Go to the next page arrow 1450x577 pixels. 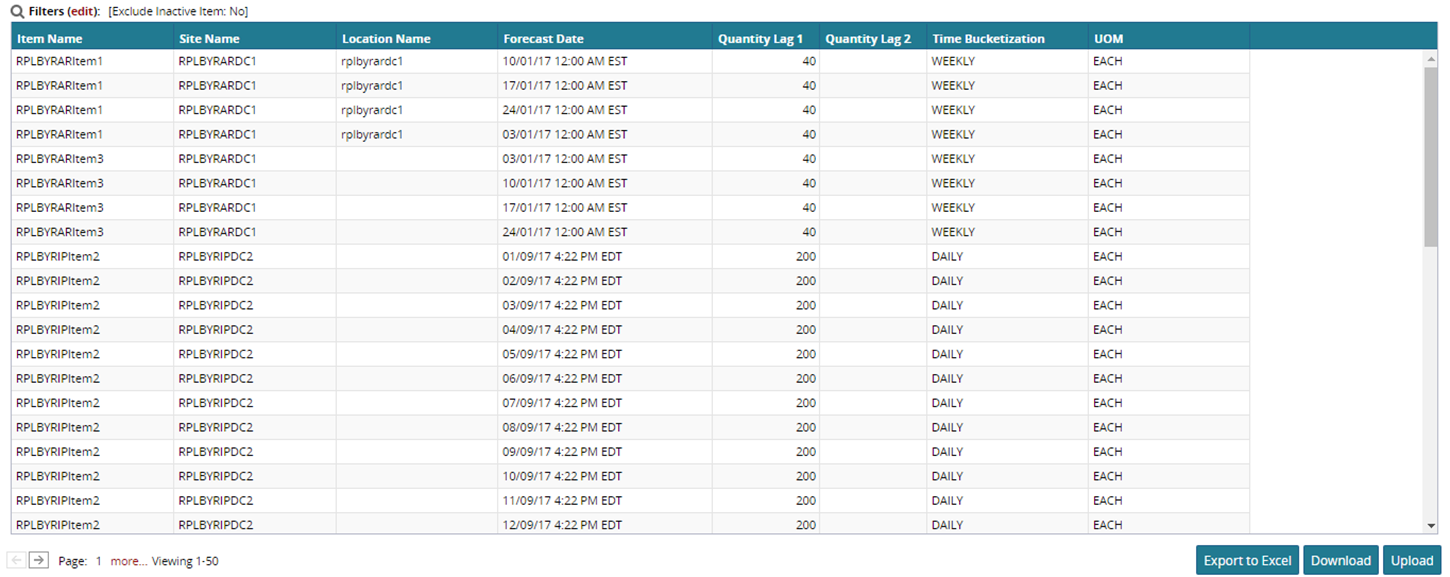coord(38,560)
